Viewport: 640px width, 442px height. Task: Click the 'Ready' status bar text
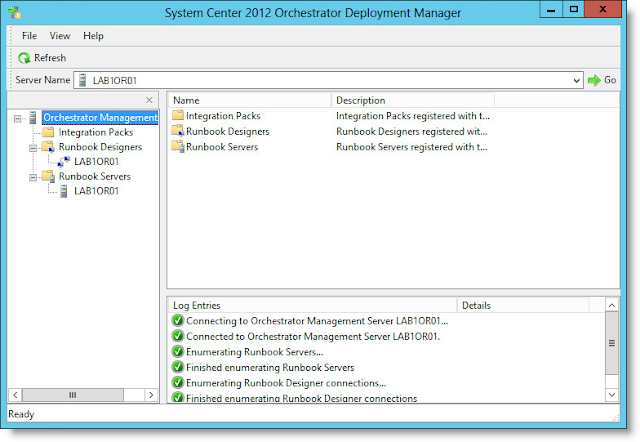coord(21,414)
